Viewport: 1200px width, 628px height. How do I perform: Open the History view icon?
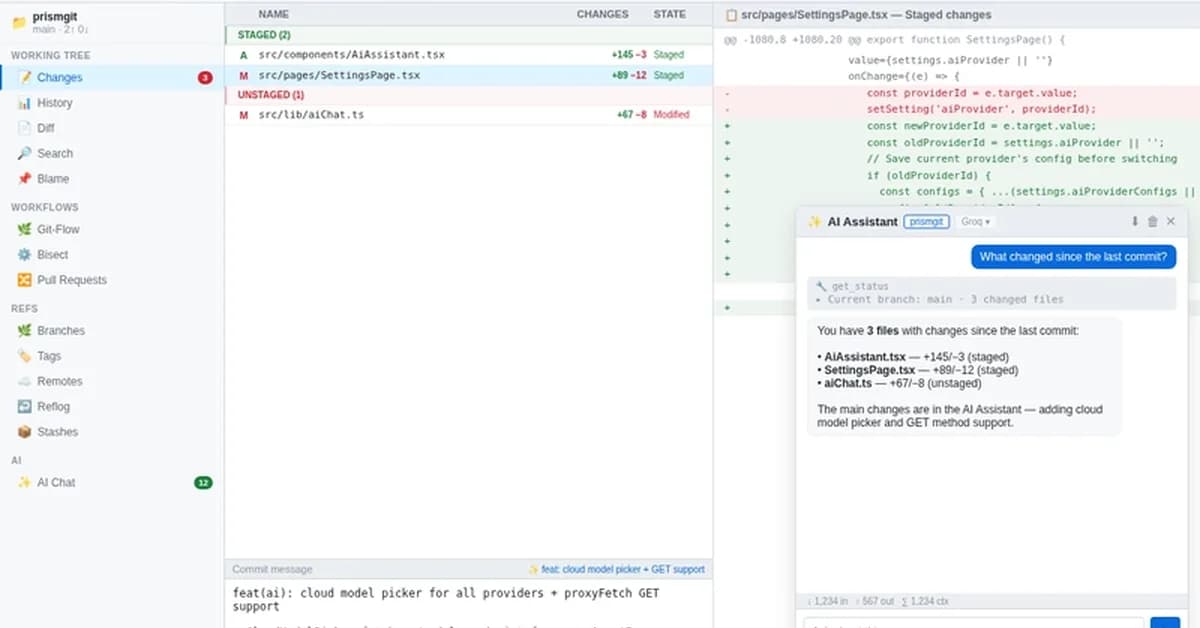[x=25, y=103]
